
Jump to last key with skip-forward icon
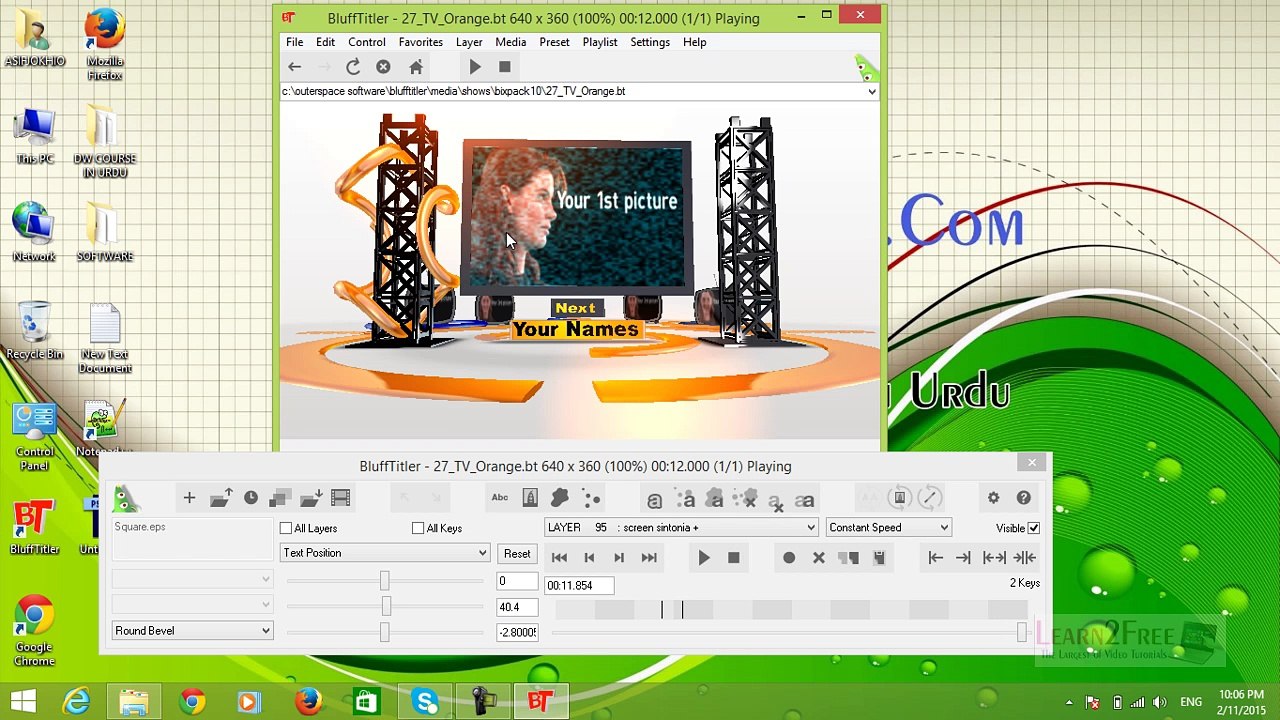point(649,558)
